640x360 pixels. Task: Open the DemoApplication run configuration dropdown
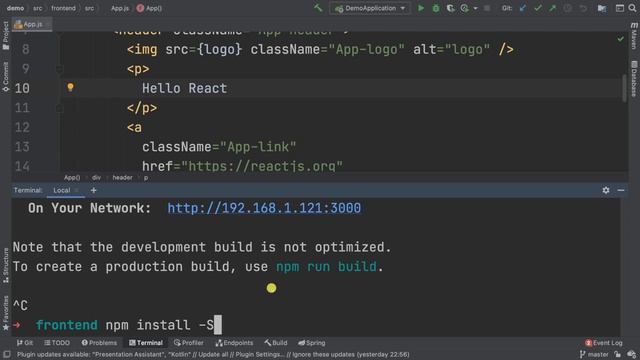(370, 8)
